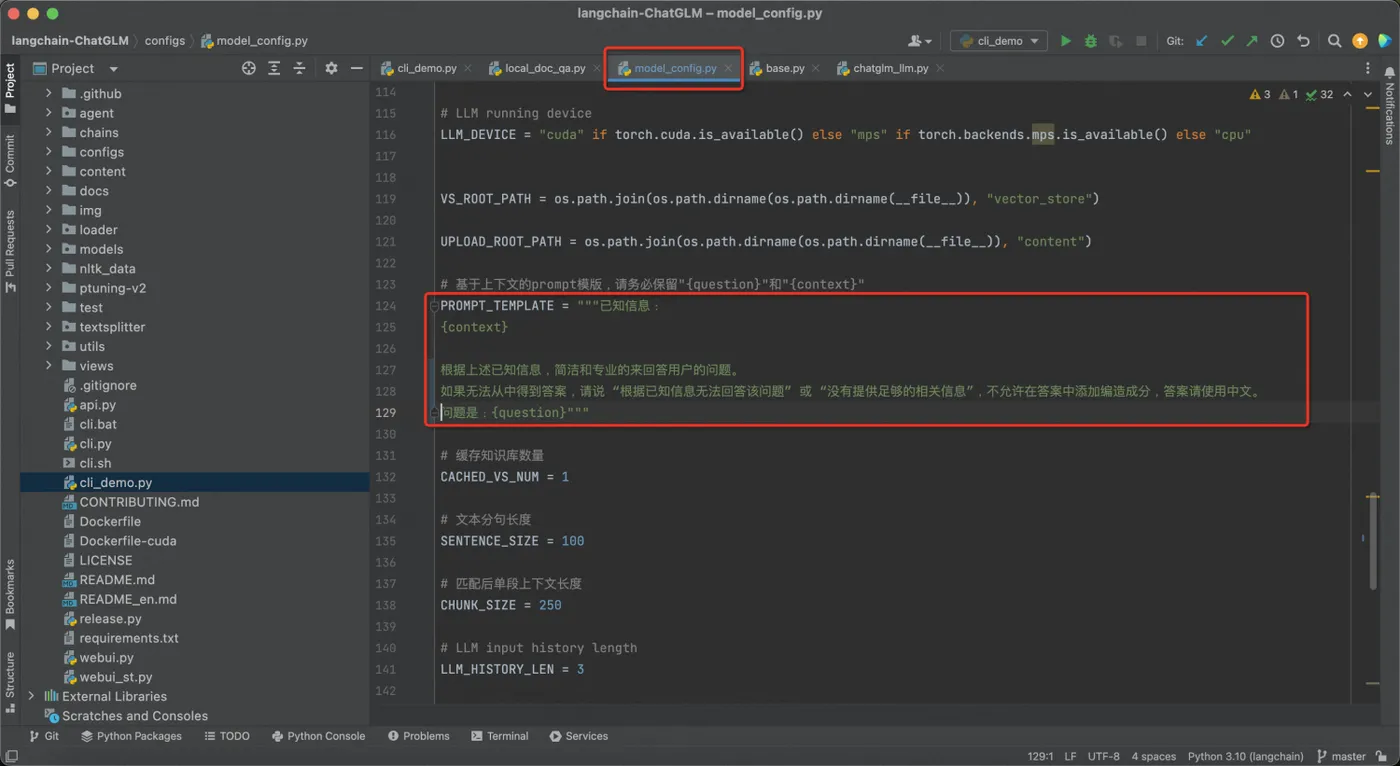Open Project panel settings gear
1400x766 pixels.
(x=331, y=68)
